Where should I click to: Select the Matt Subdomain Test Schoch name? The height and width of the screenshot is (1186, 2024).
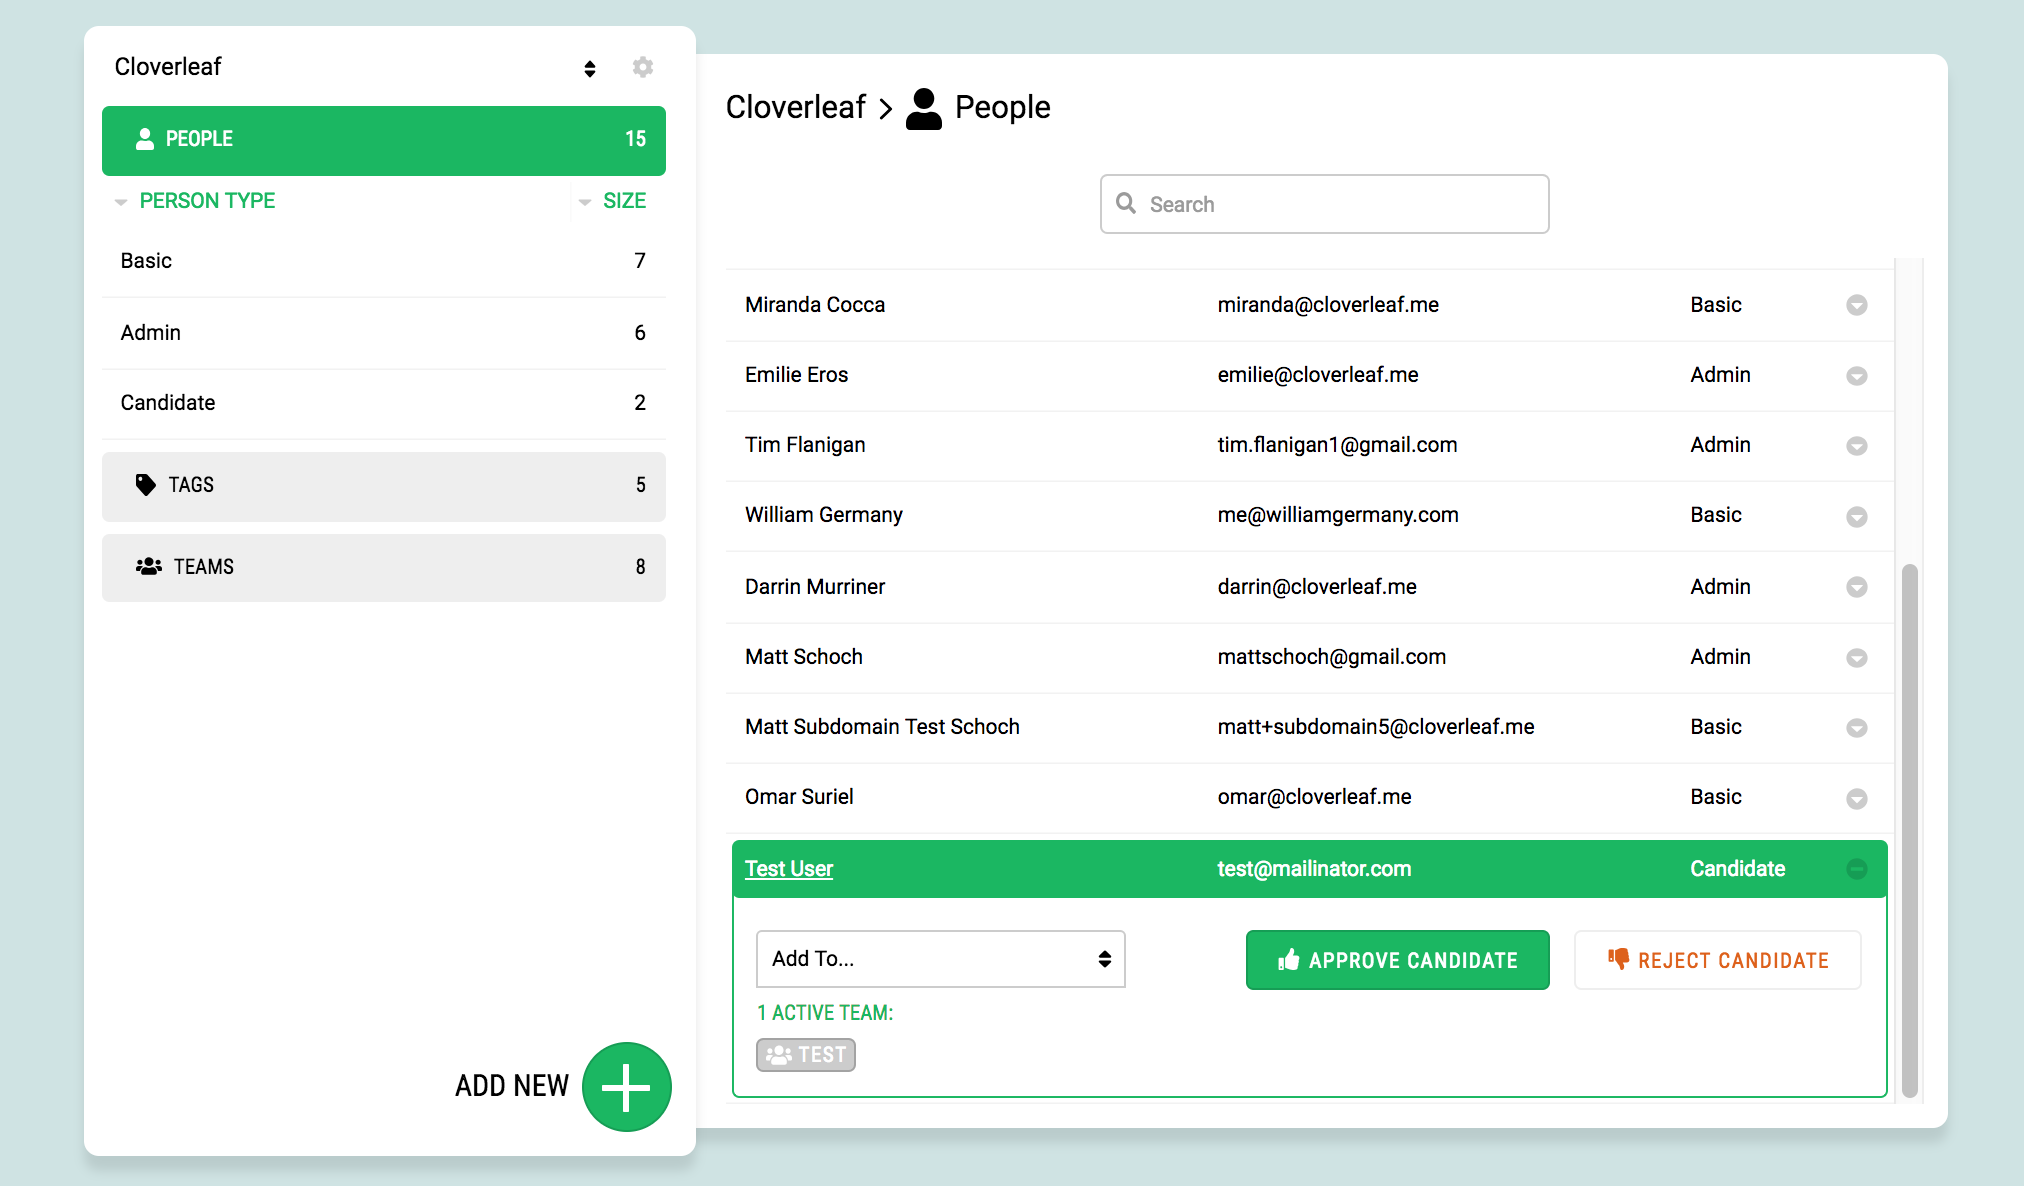(882, 727)
